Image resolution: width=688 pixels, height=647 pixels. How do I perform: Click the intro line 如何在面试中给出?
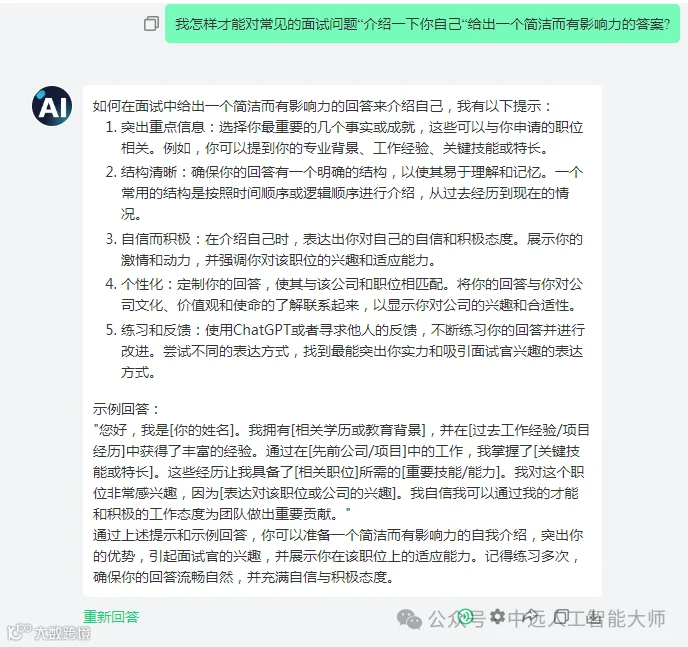321,106
